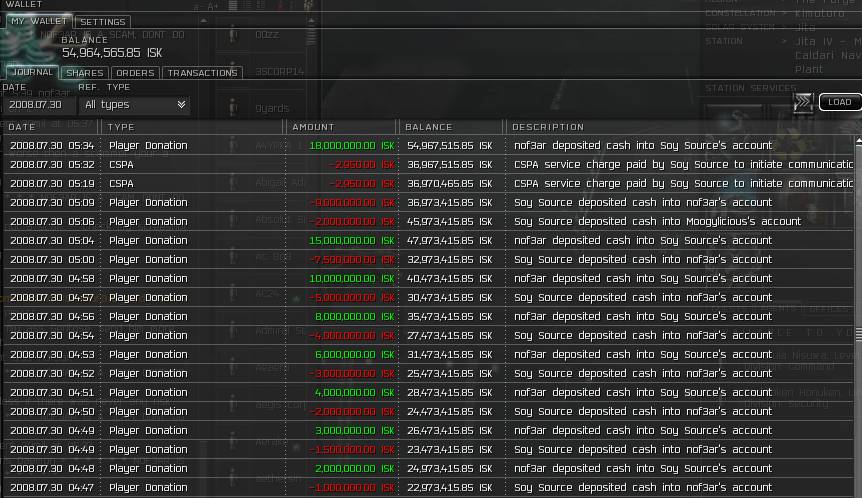Click the 3,000,000.00 ISK green amount
The height and width of the screenshot is (498, 862).
tap(355, 430)
